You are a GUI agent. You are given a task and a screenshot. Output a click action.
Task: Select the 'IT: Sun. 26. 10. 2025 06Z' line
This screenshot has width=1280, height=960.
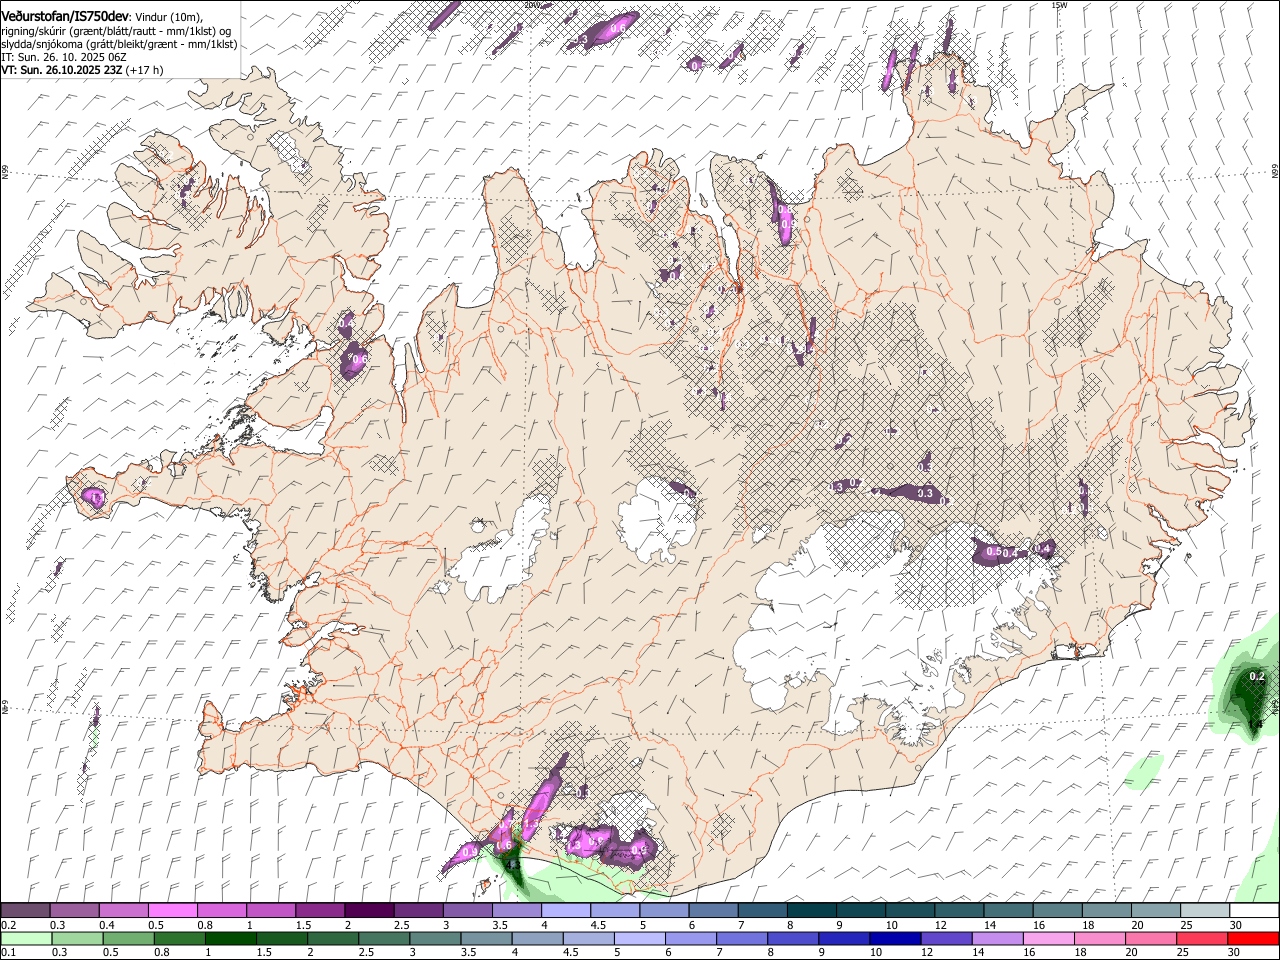64,58
